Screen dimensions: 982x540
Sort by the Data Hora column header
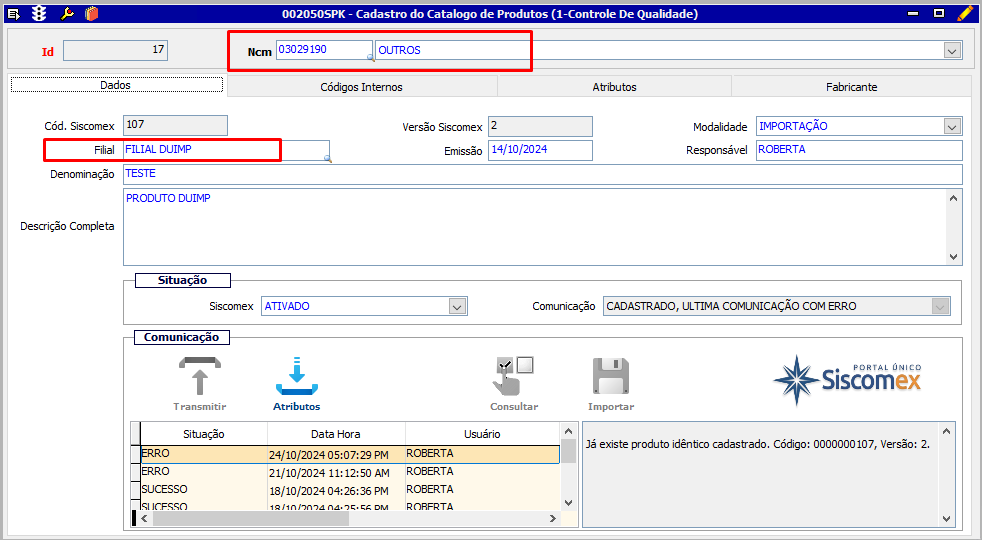(336, 434)
